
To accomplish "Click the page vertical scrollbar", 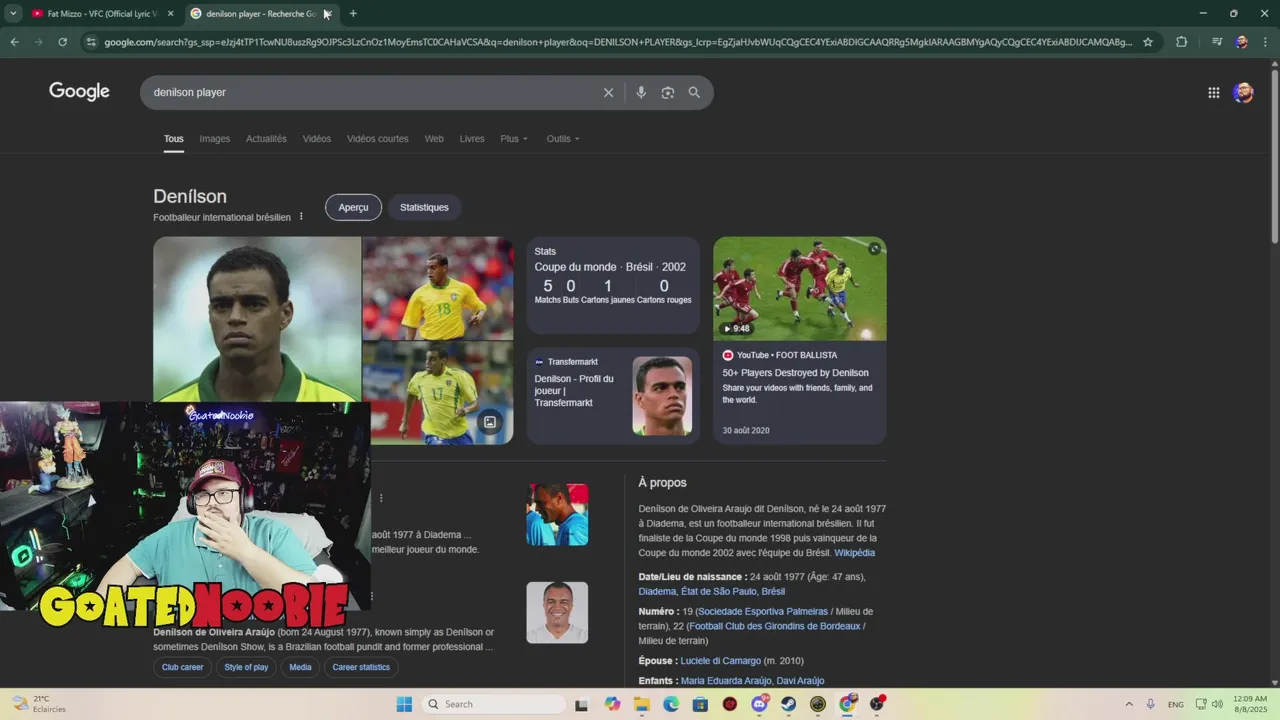I will click(x=1274, y=155).
